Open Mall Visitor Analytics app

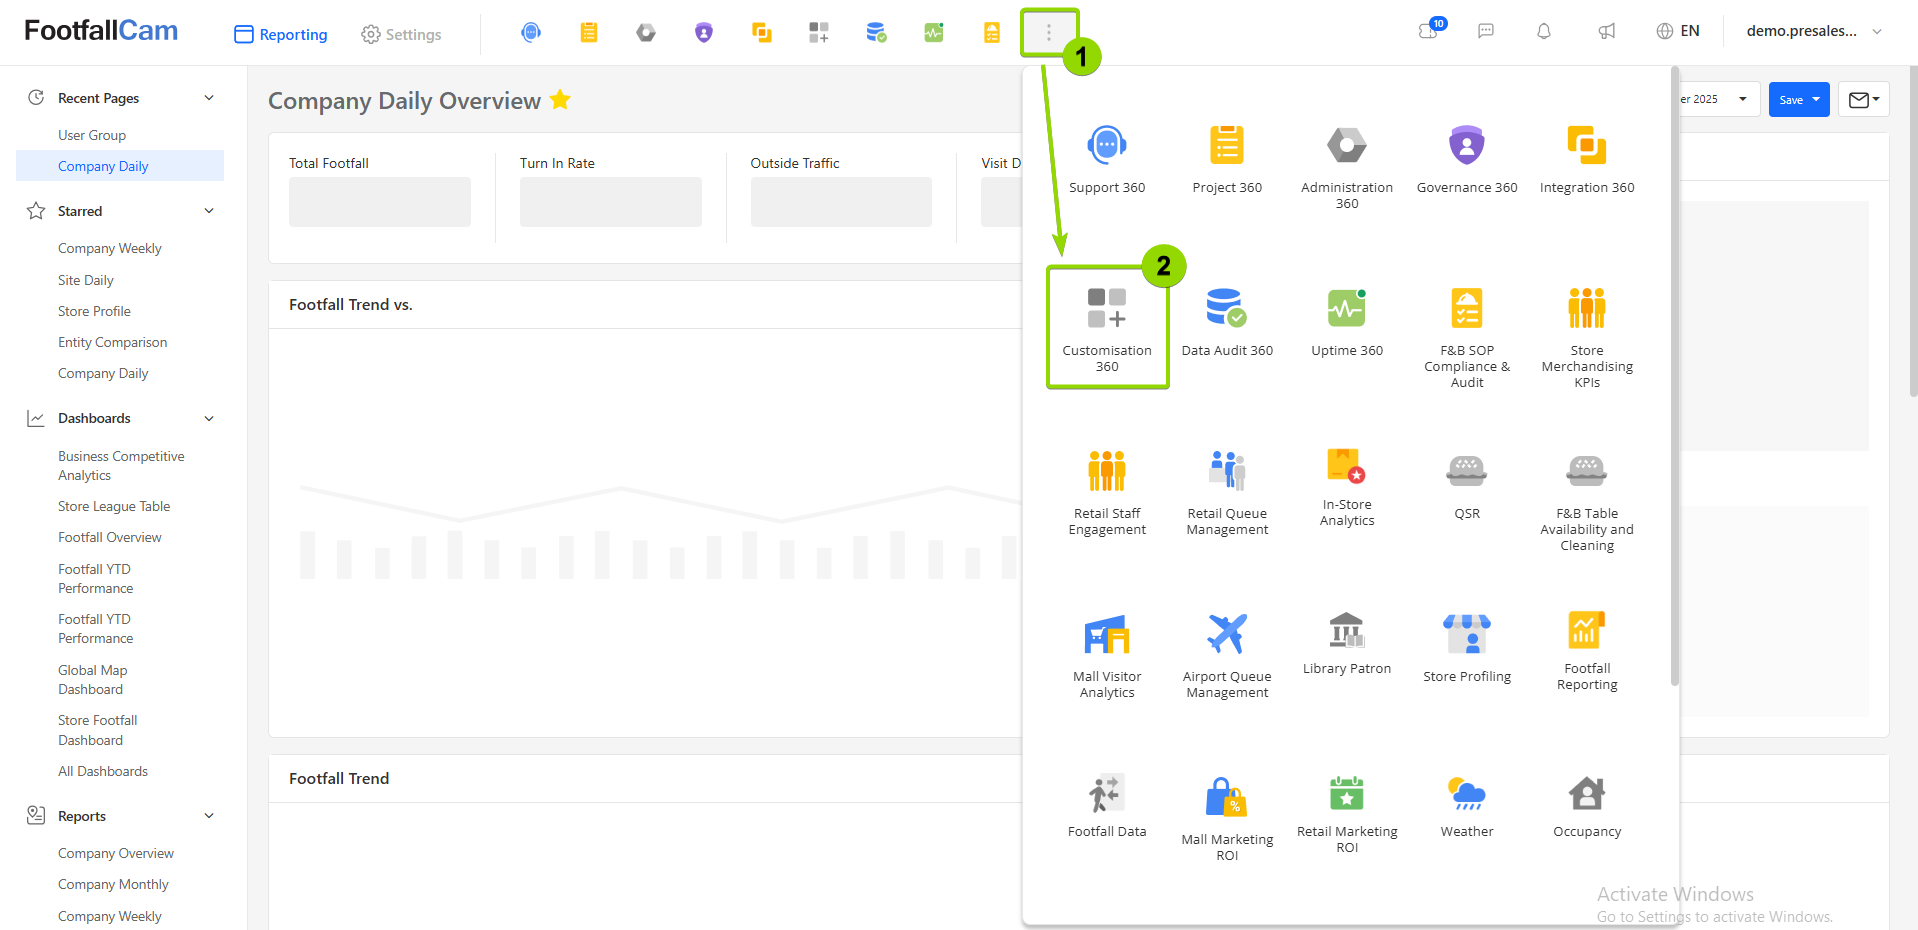1107,655
